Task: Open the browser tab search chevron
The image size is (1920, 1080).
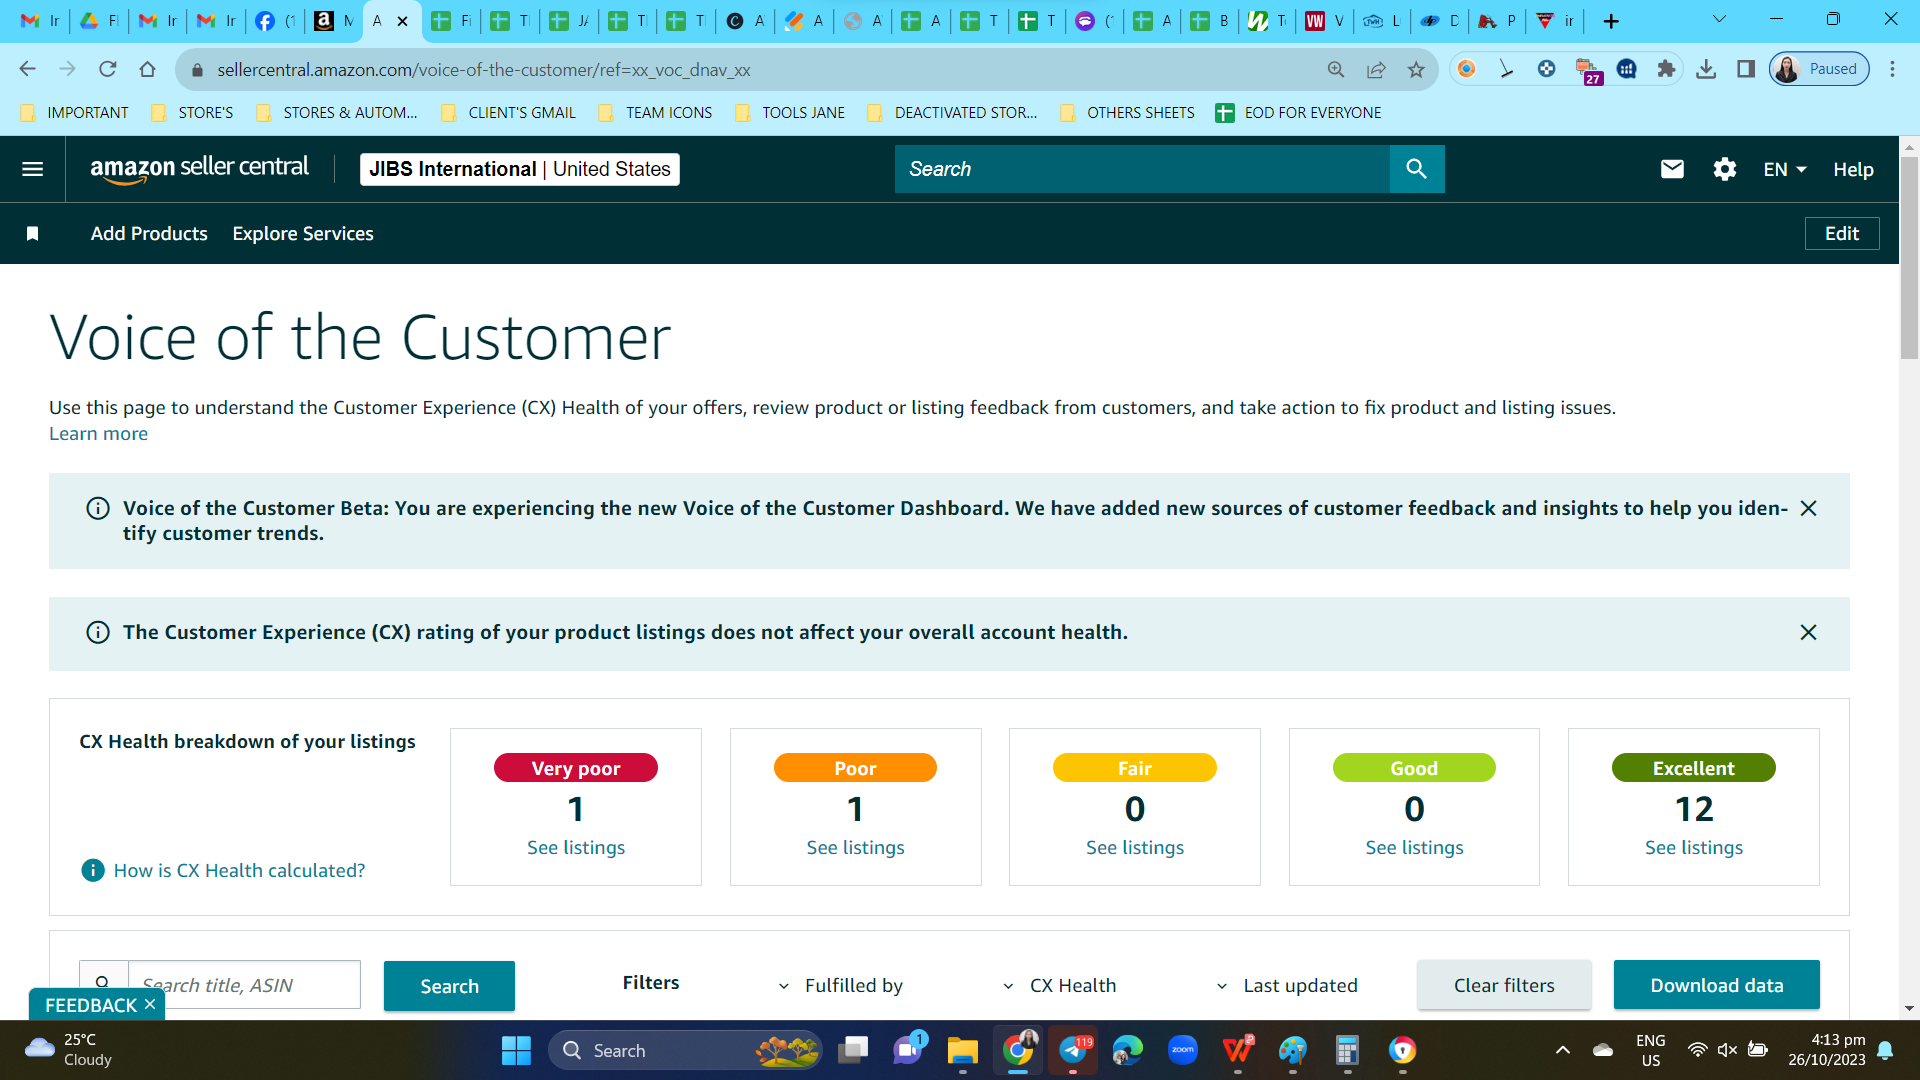Action: click(1719, 20)
